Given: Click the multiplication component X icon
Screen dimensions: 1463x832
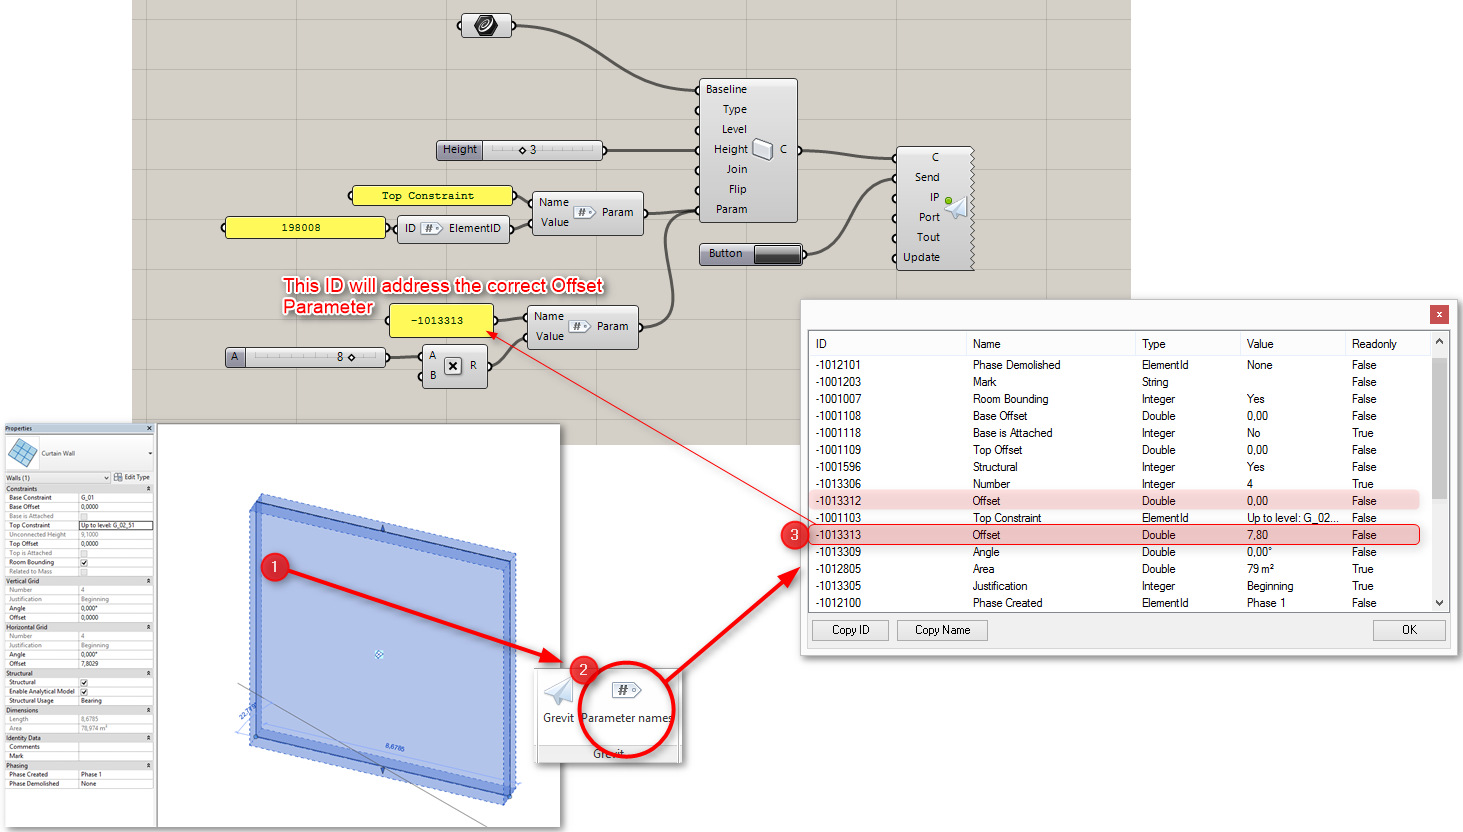Looking at the screenshot, I should [x=453, y=366].
